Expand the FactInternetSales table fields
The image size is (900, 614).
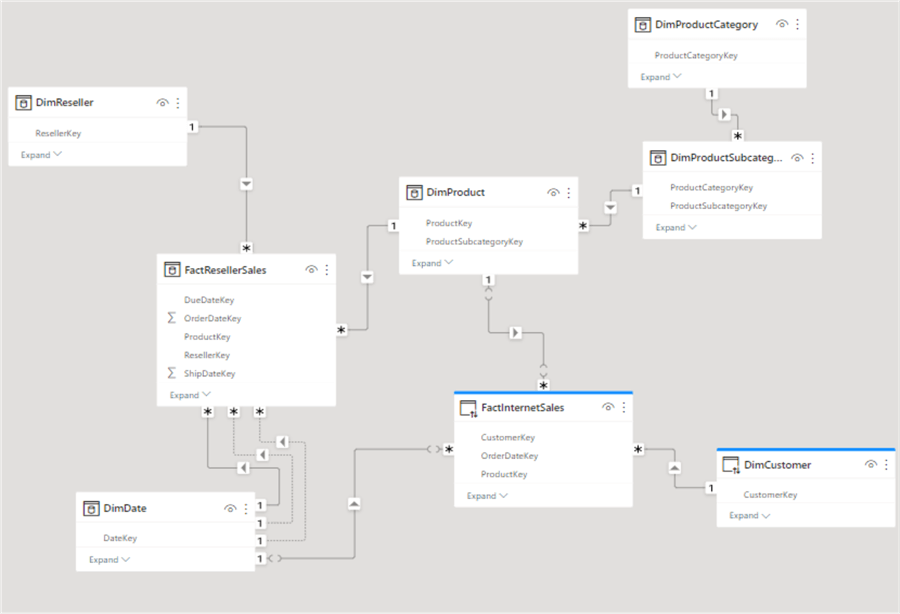487,496
